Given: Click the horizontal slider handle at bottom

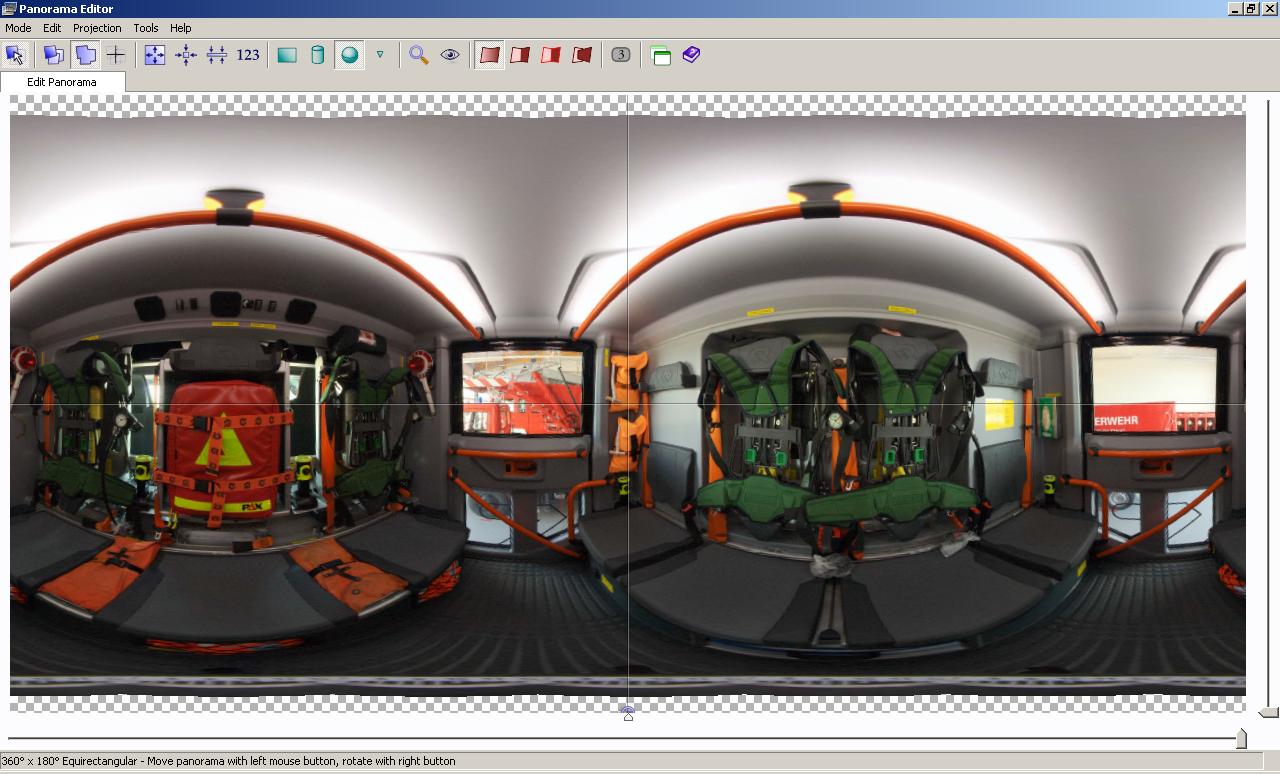Looking at the screenshot, I should (1241, 738).
